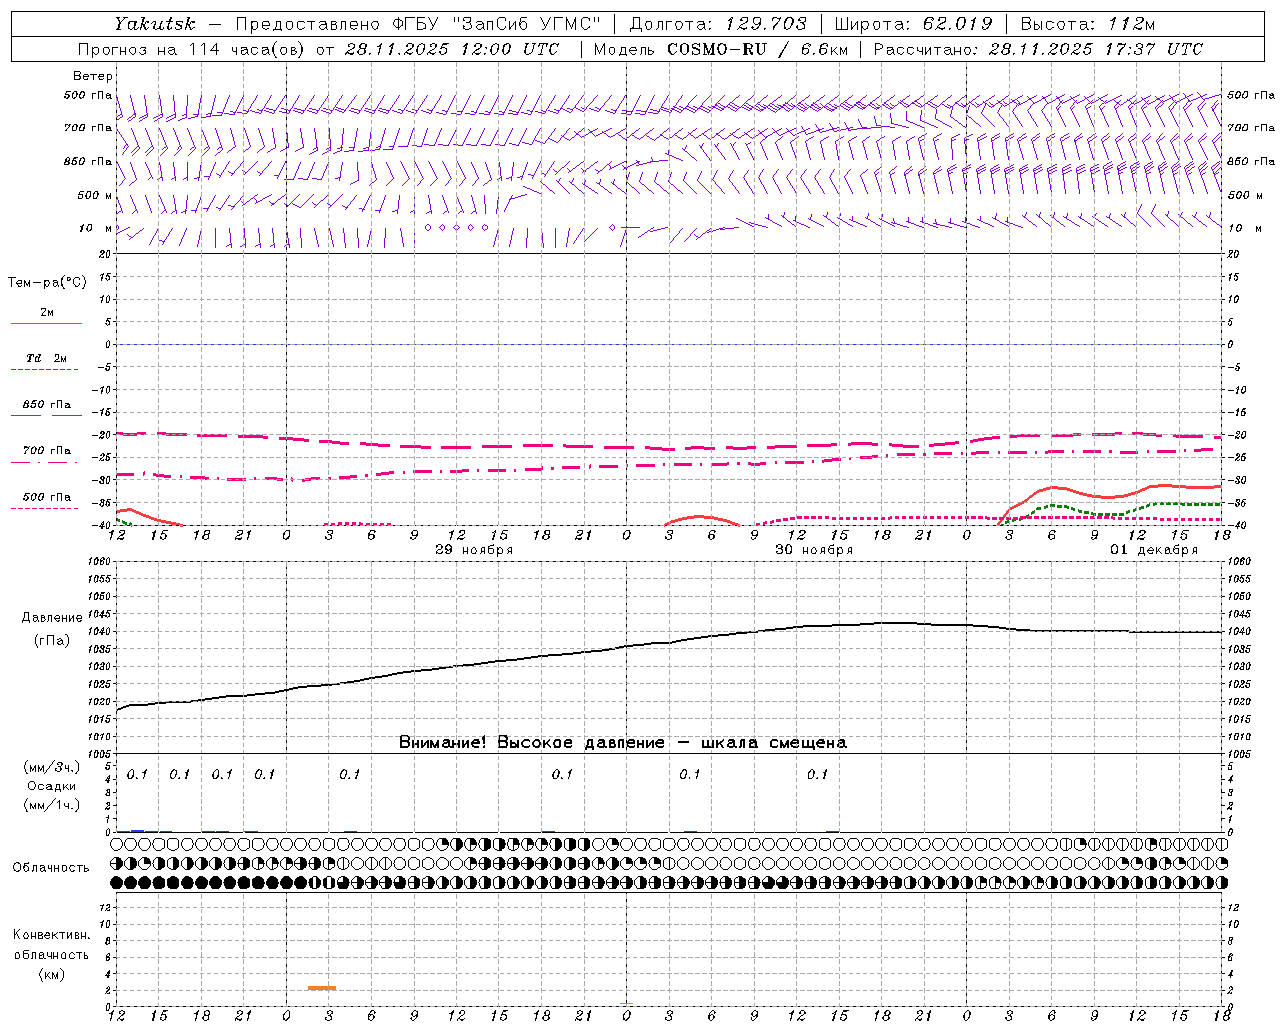This screenshot has height=1024, width=1280.
Task: Click the latitude value Широта: 62.019
Action: click(x=913, y=24)
